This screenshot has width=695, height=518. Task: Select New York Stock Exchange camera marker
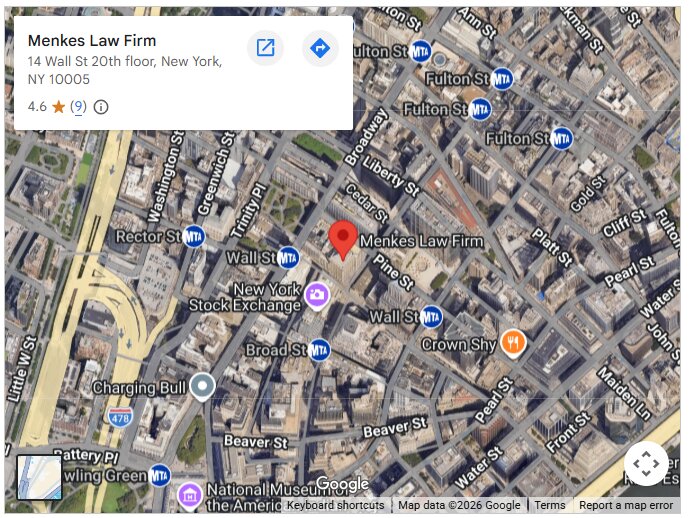(316, 296)
